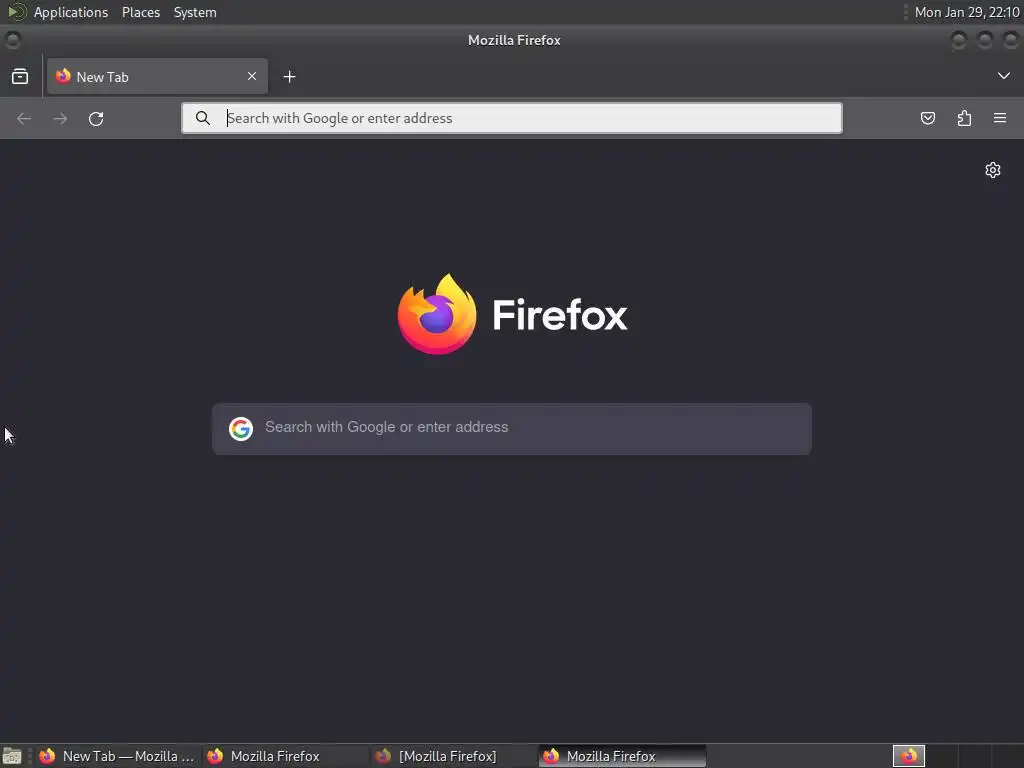Open the Firefox hamburger application menu
Image resolution: width=1024 pixels, height=768 pixels.
coord(1000,118)
